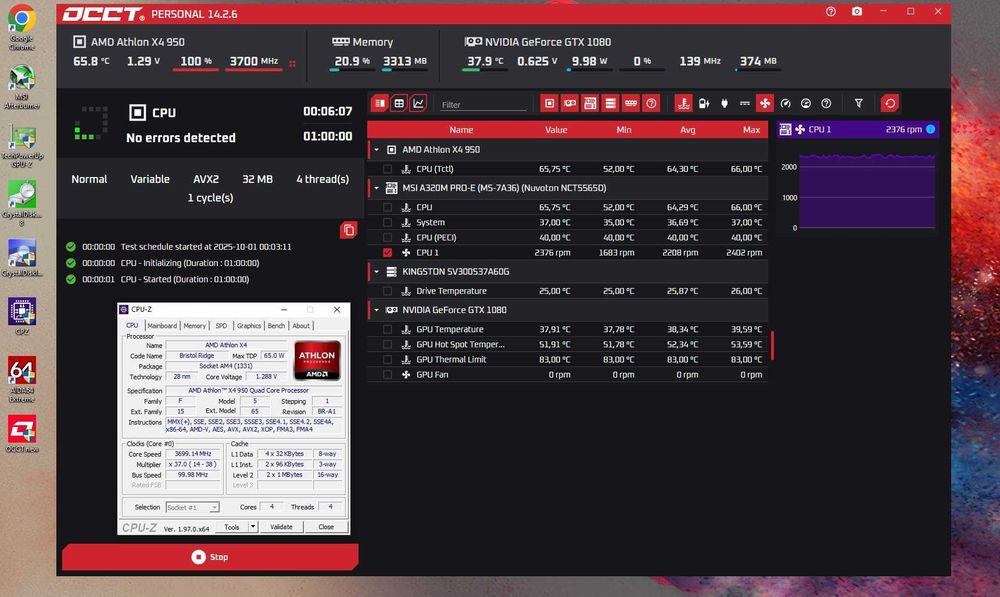Collapse the KINGSTON SV300S37A60G group
1000x597 pixels.
coord(376,272)
